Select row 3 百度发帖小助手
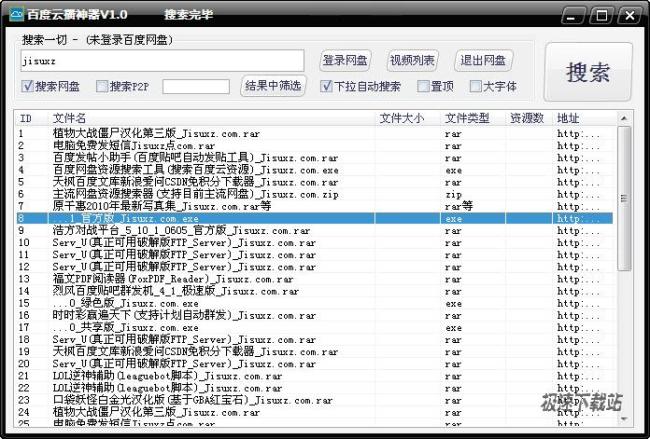Image resolution: width=650 pixels, height=439 pixels. [314, 158]
